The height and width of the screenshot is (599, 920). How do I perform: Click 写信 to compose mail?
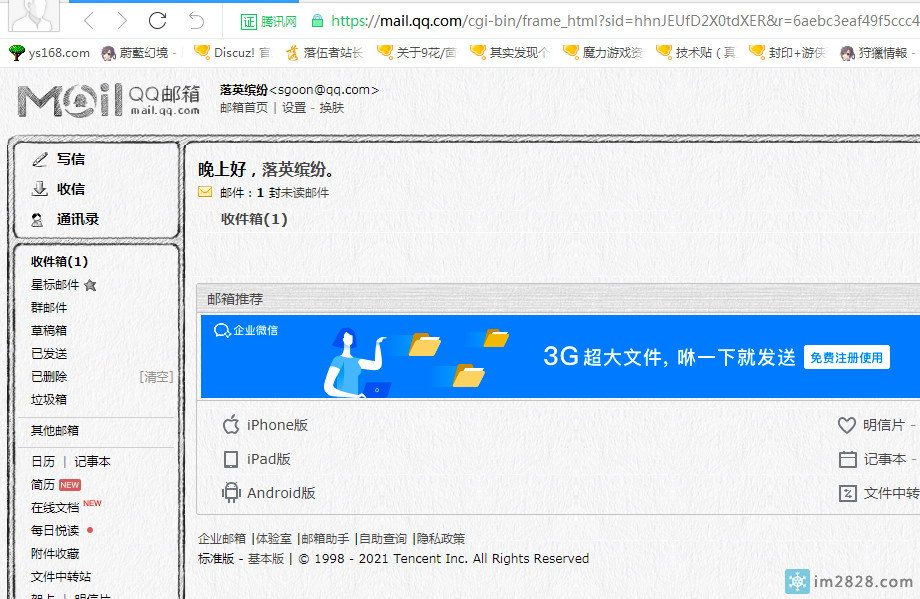[70, 159]
